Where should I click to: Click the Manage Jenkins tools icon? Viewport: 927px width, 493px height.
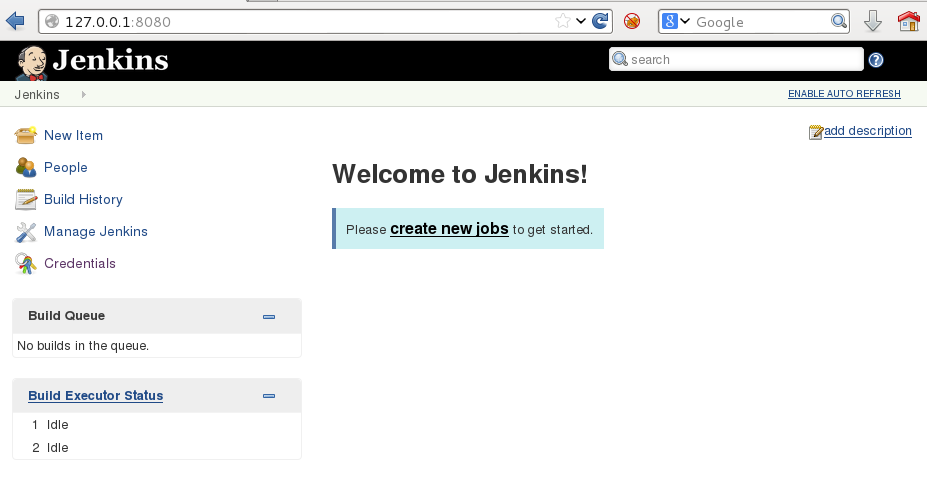pos(25,232)
